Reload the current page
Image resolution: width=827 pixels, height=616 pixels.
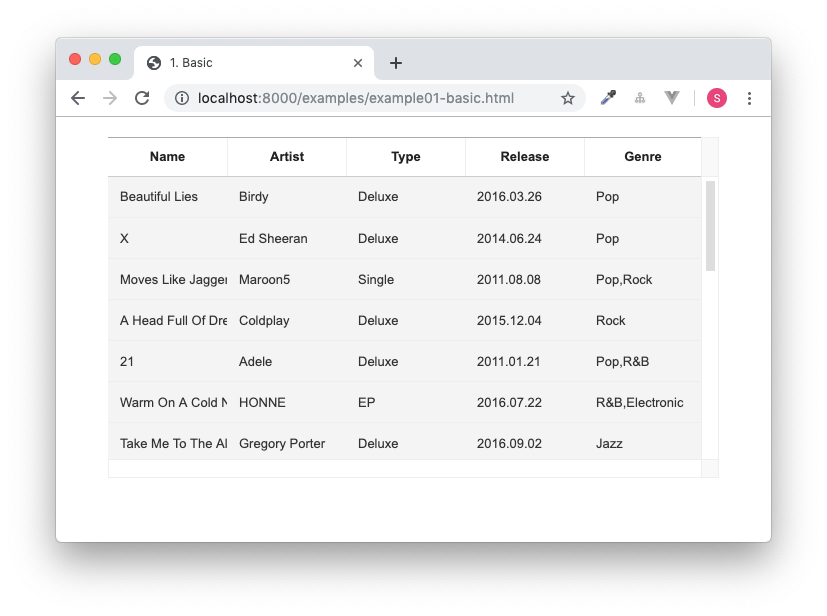(142, 98)
